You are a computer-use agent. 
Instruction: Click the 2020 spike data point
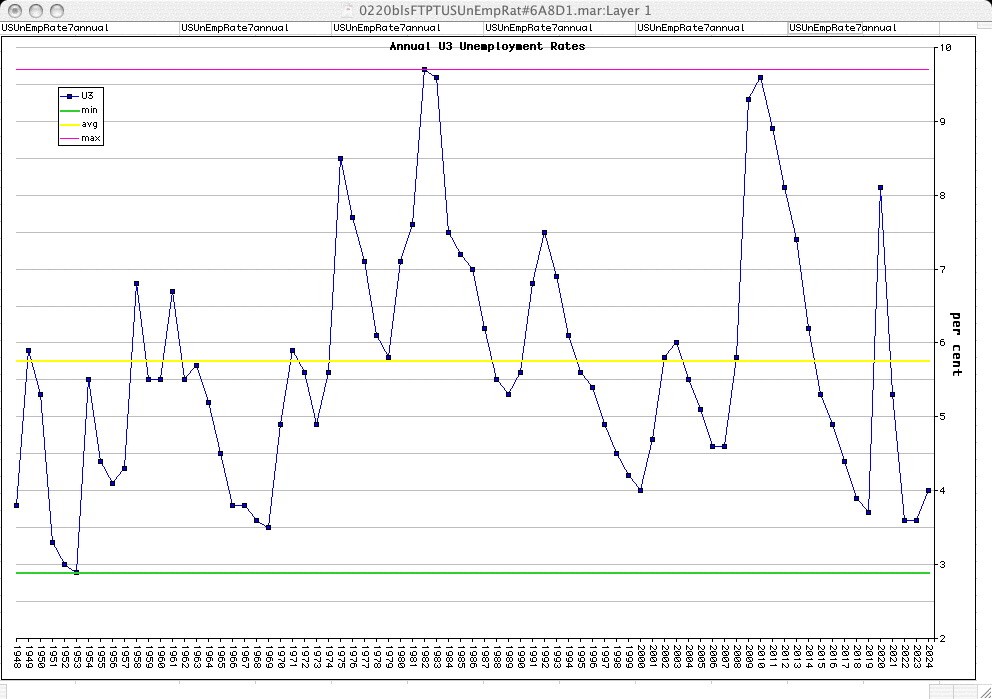coord(880,188)
